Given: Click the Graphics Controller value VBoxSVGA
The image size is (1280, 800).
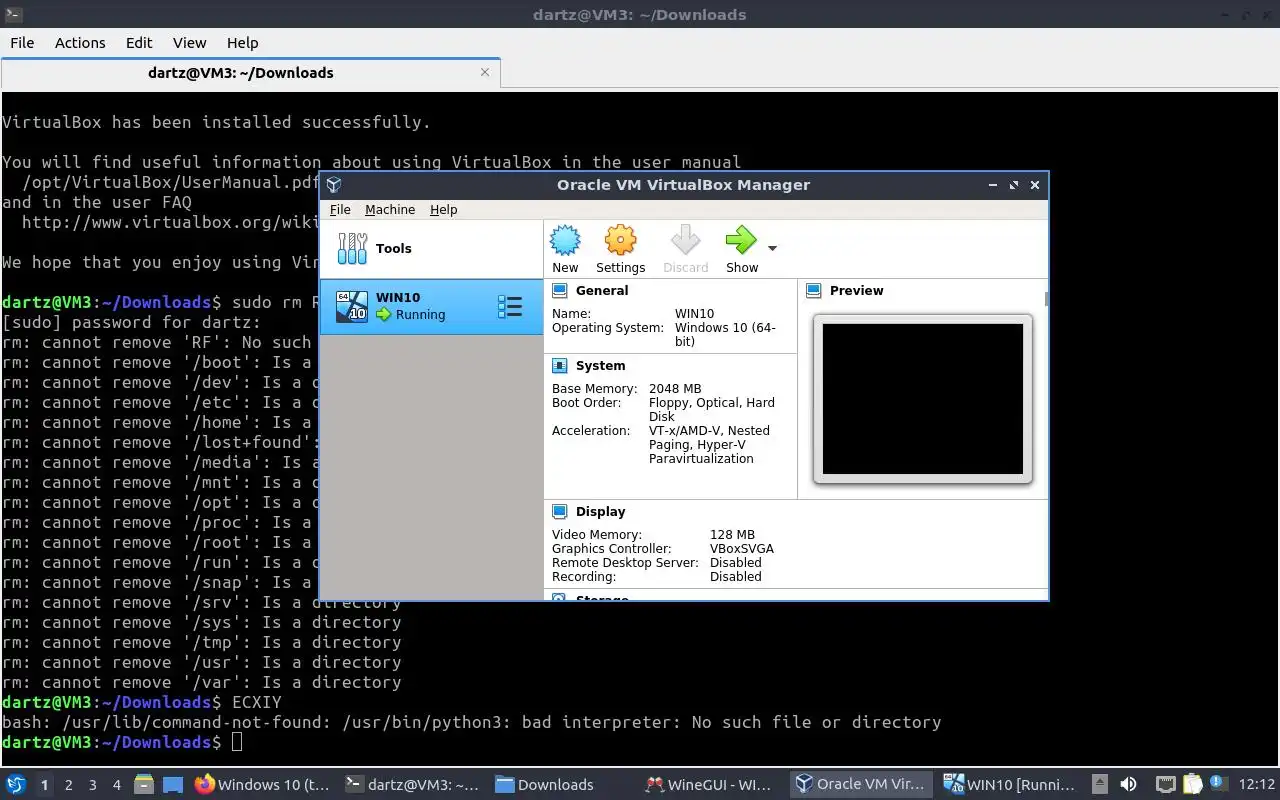Looking at the screenshot, I should click(x=742, y=549).
